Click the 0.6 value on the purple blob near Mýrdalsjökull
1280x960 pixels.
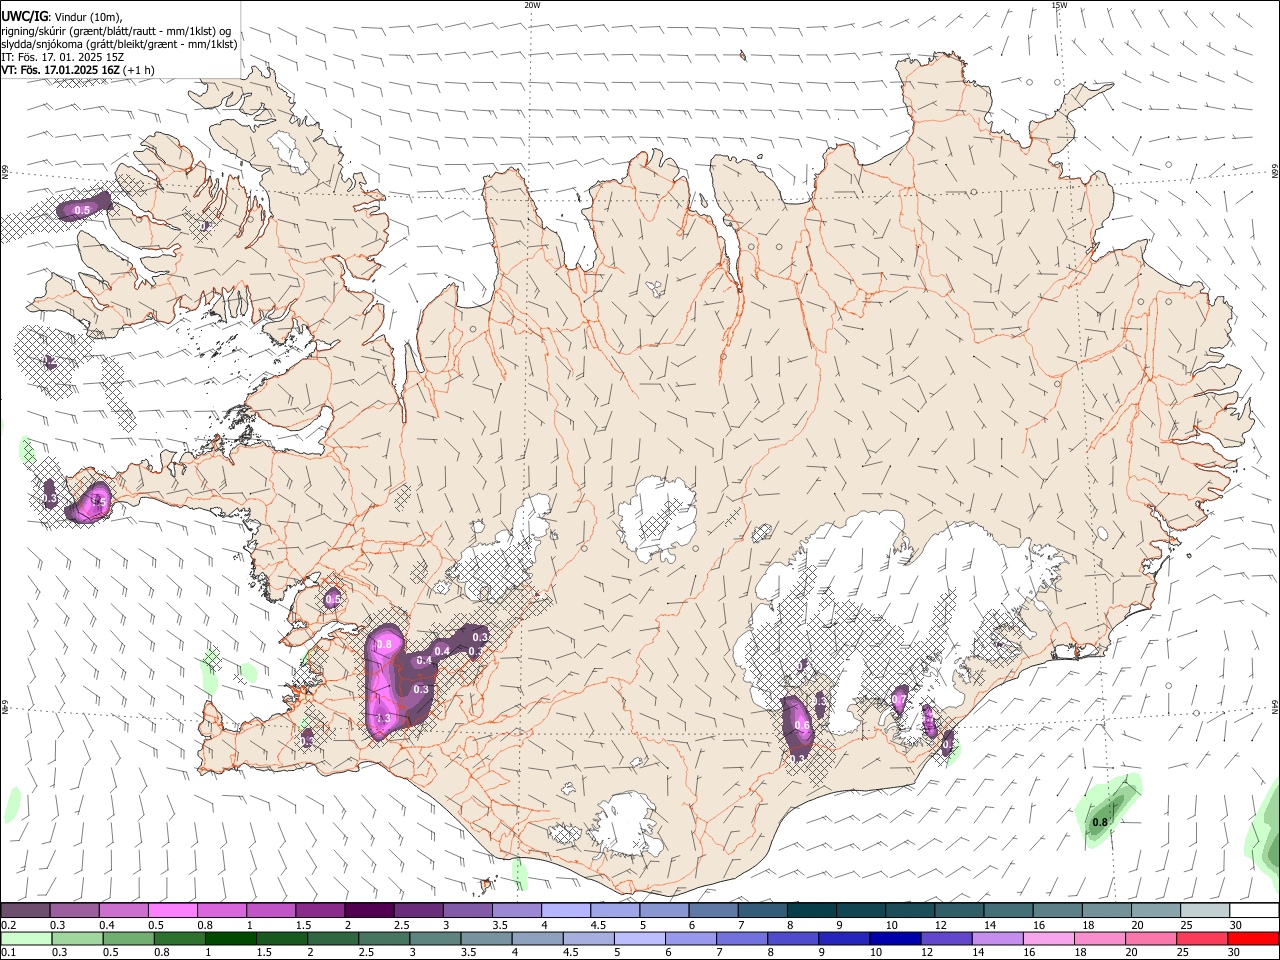coord(801,726)
